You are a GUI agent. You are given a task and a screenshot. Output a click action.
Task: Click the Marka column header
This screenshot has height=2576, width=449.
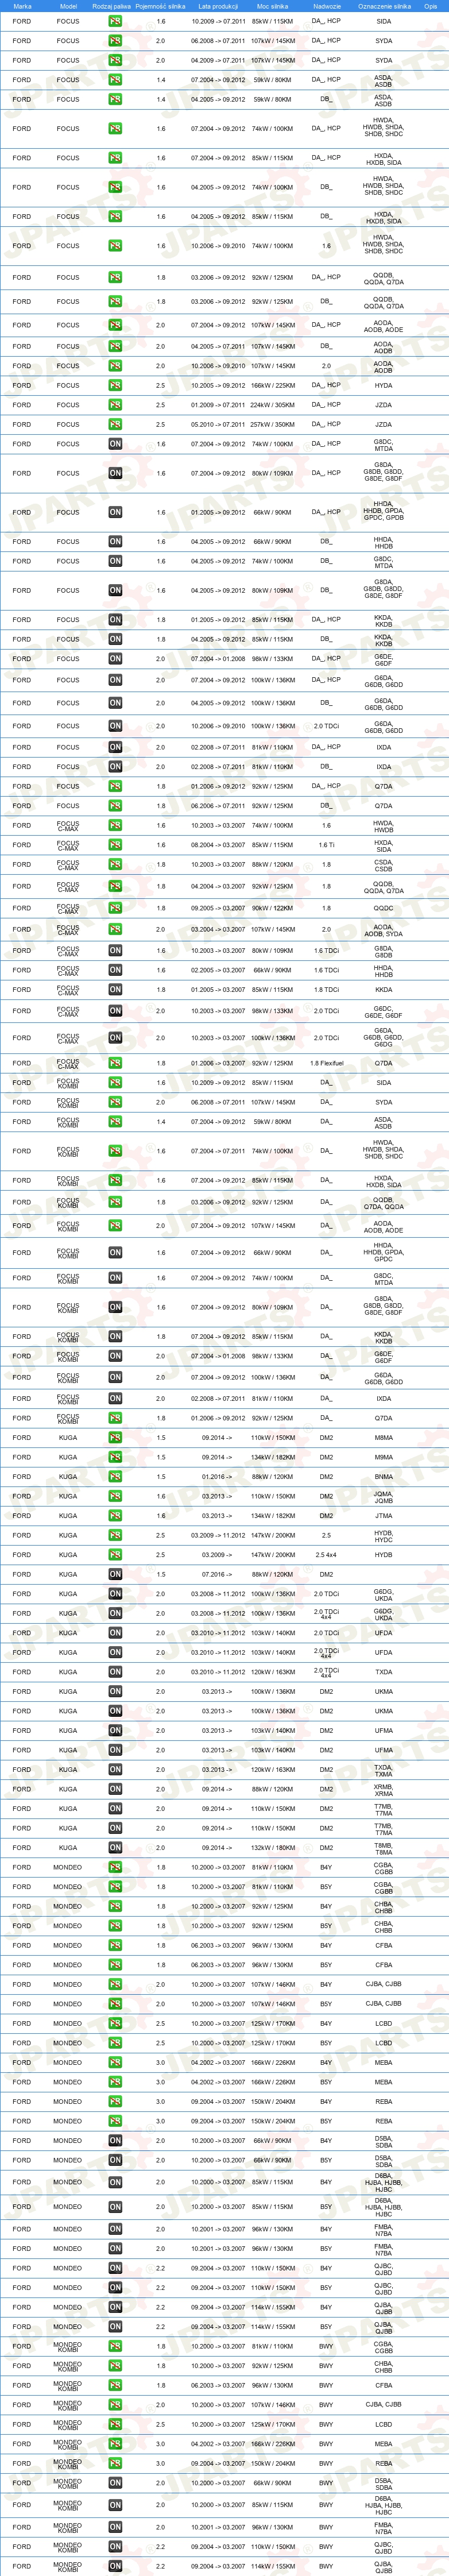point(23,6)
